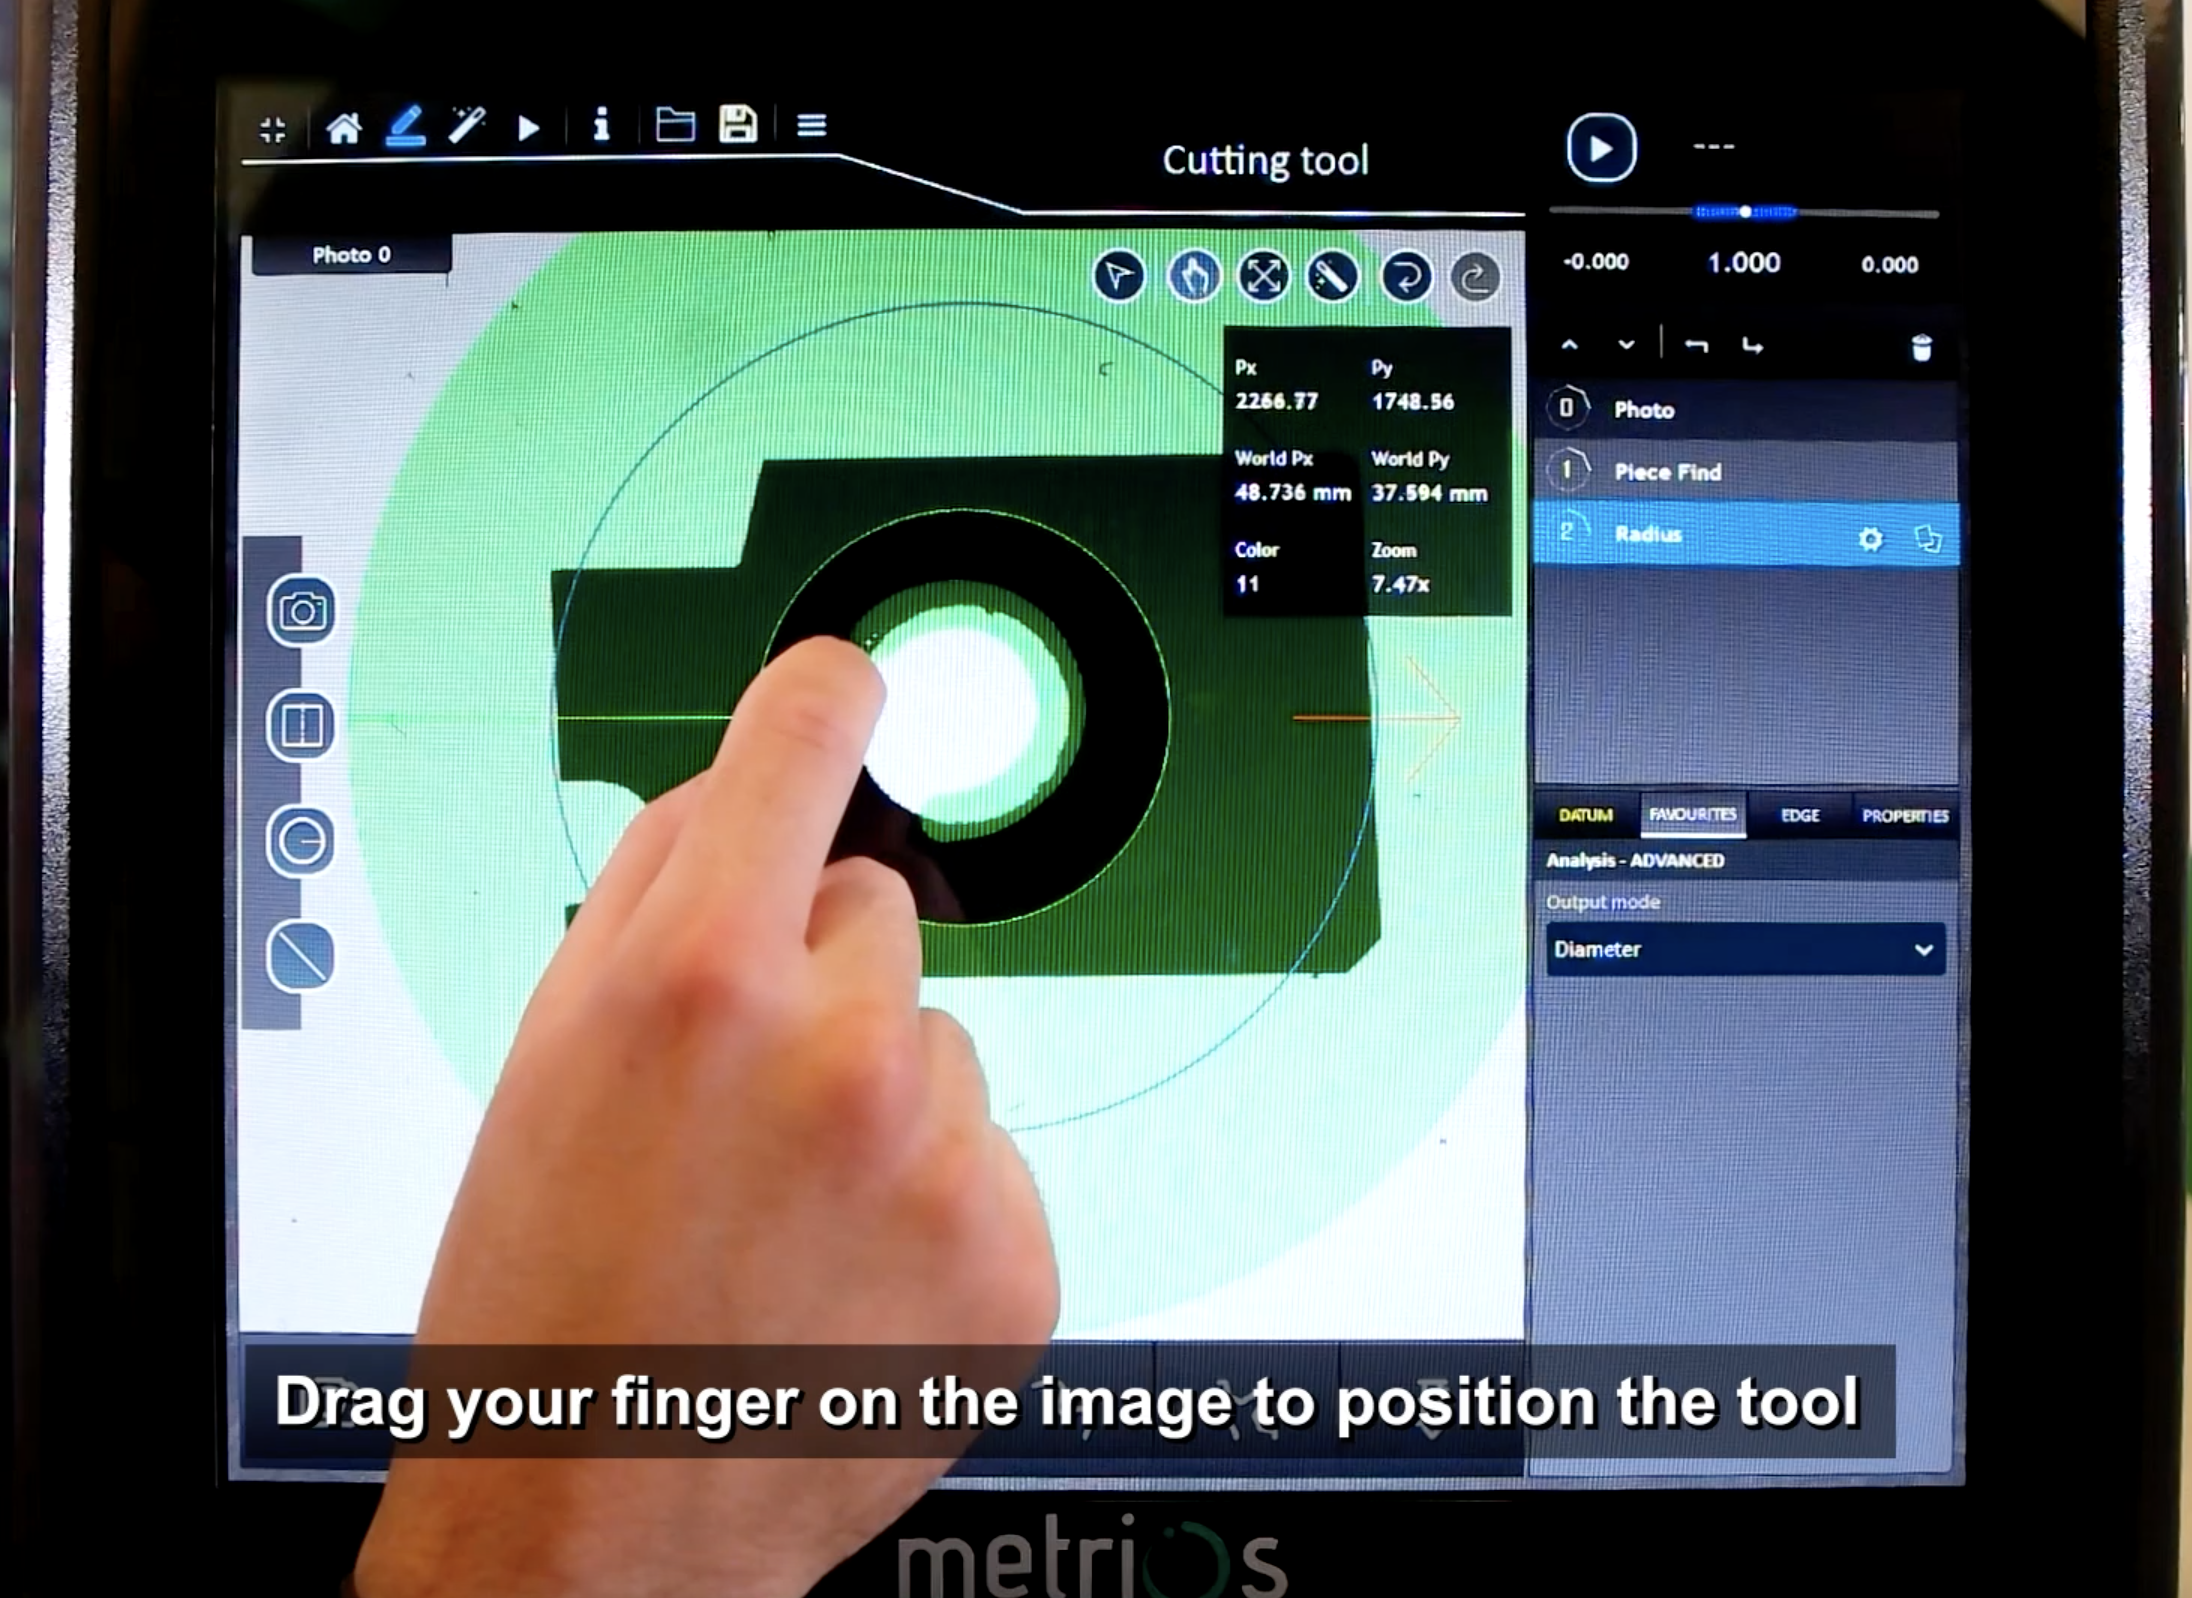Screen dimensions: 2192x1598
Task: Click the small play icon in top toolbar
Action: click(529, 128)
